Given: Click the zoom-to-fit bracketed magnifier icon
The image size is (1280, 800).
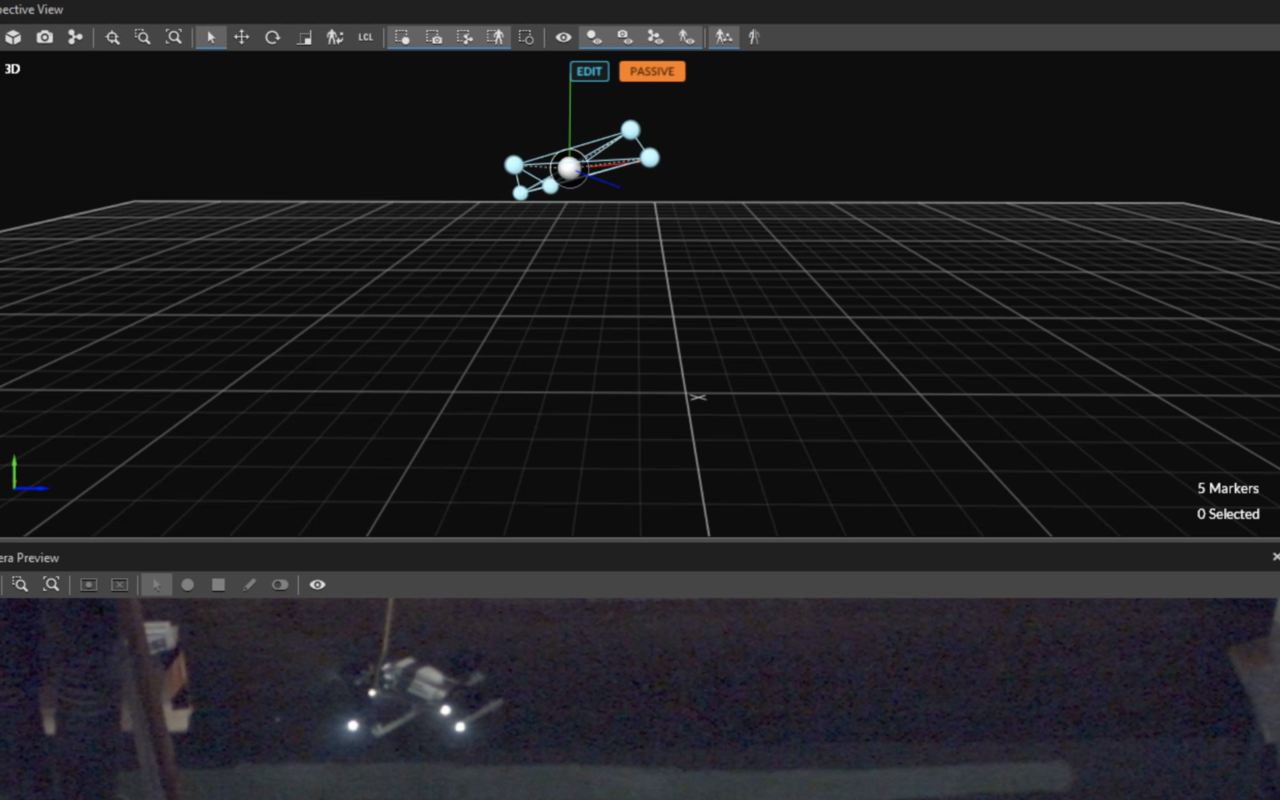Looking at the screenshot, I should coord(174,37).
